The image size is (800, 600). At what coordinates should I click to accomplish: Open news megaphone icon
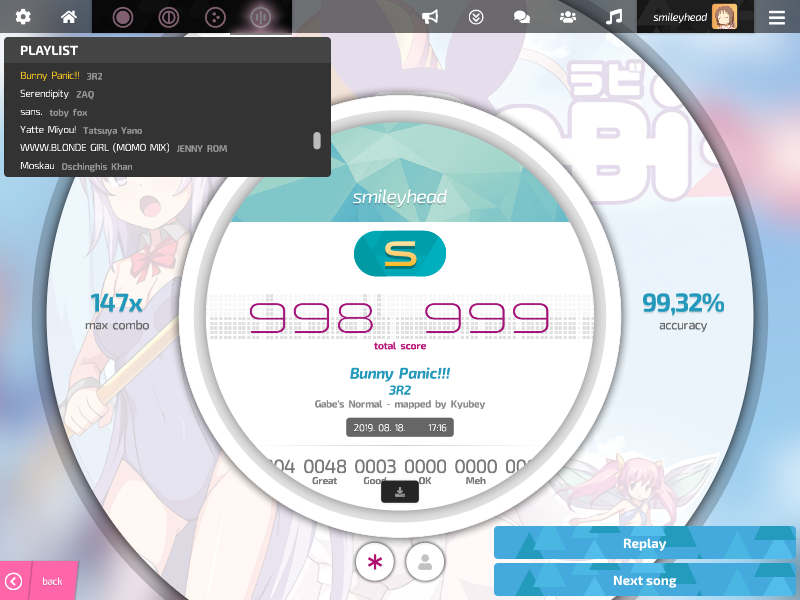430,17
